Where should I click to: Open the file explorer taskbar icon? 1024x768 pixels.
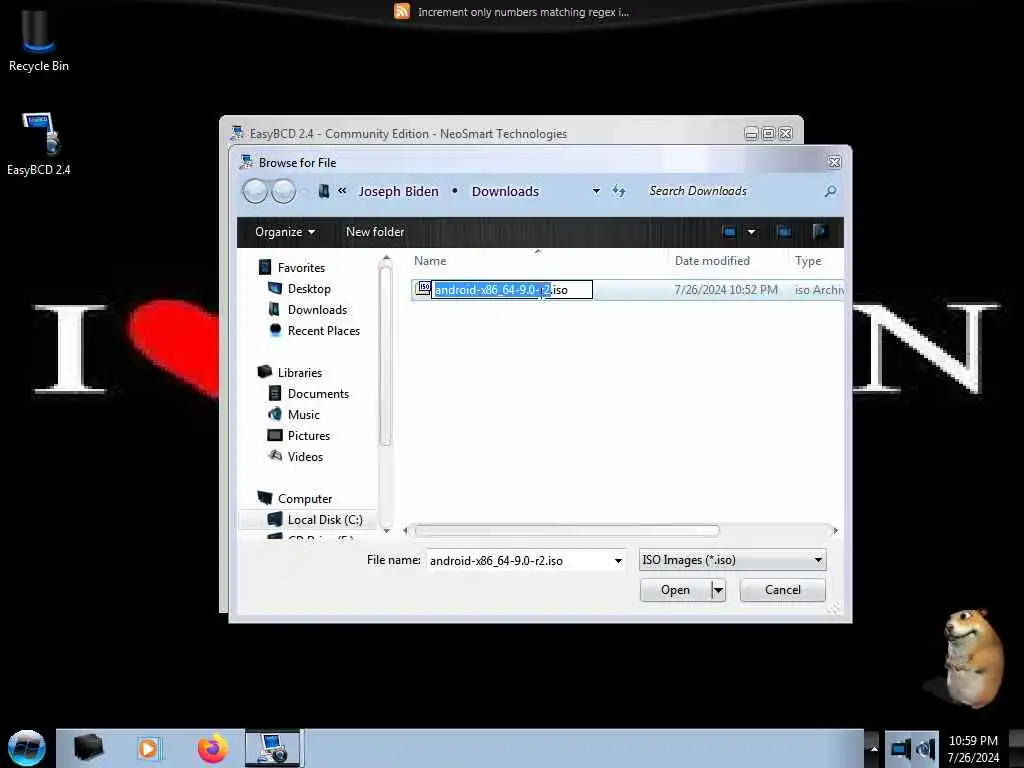(x=89, y=748)
